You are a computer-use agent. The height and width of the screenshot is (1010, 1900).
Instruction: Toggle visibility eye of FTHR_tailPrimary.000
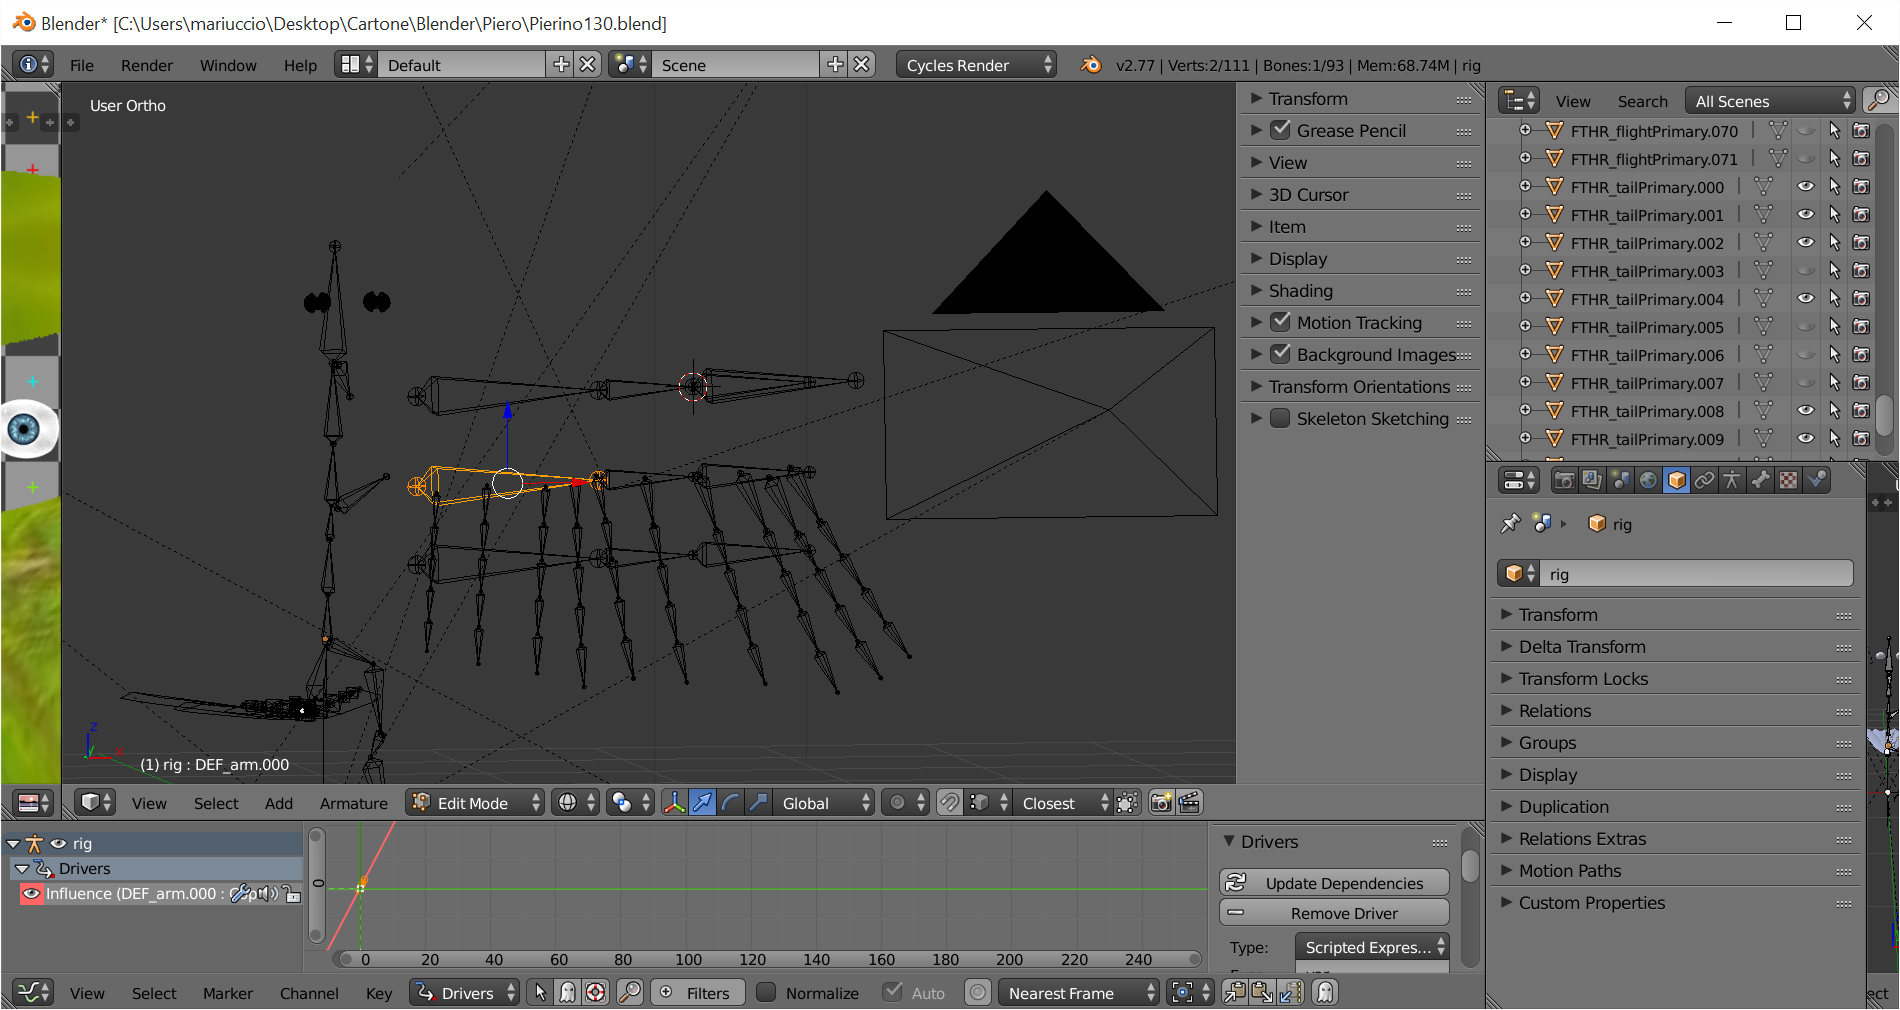click(x=1805, y=187)
